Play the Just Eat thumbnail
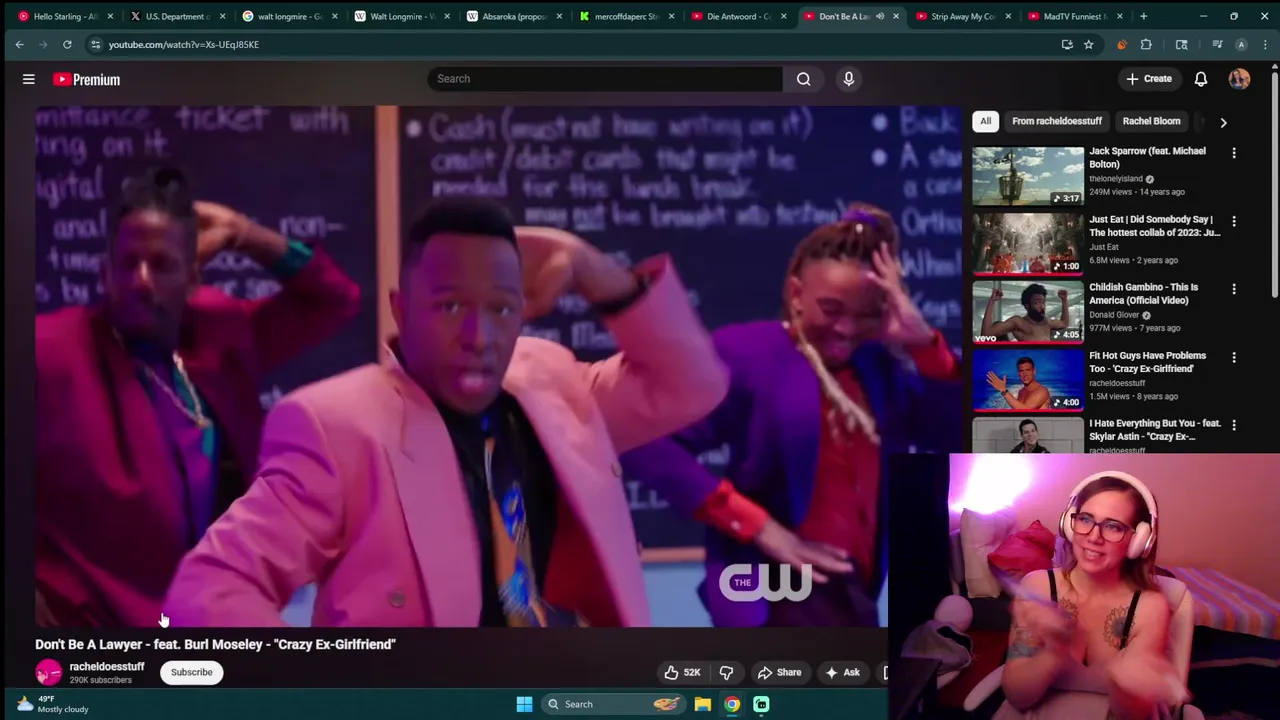The width and height of the screenshot is (1280, 720). (x=1028, y=244)
